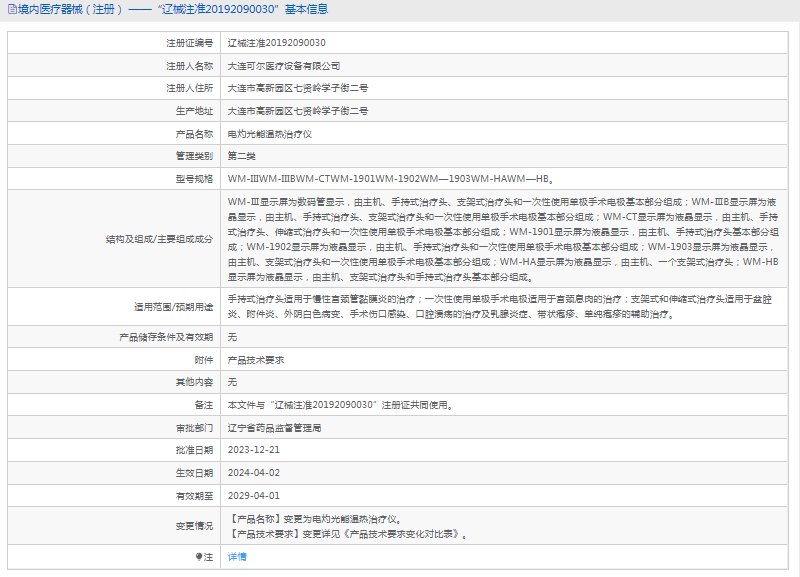Viewport: 800px width, 577px height.
Task: Select the product name 电灼光能温热治疗仪
Action: [270, 134]
